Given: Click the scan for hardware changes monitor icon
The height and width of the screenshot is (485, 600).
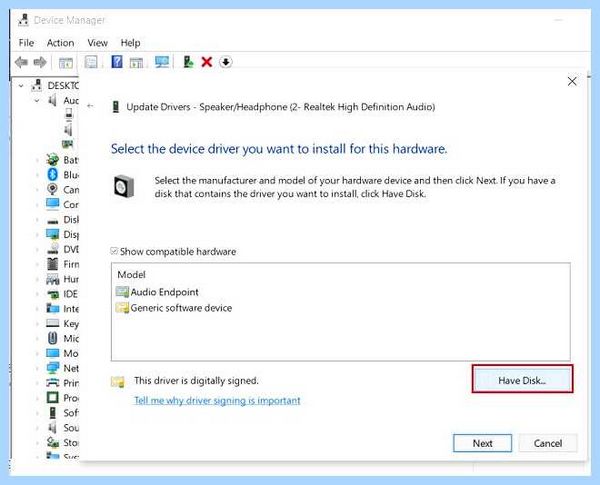Looking at the screenshot, I should (162, 62).
